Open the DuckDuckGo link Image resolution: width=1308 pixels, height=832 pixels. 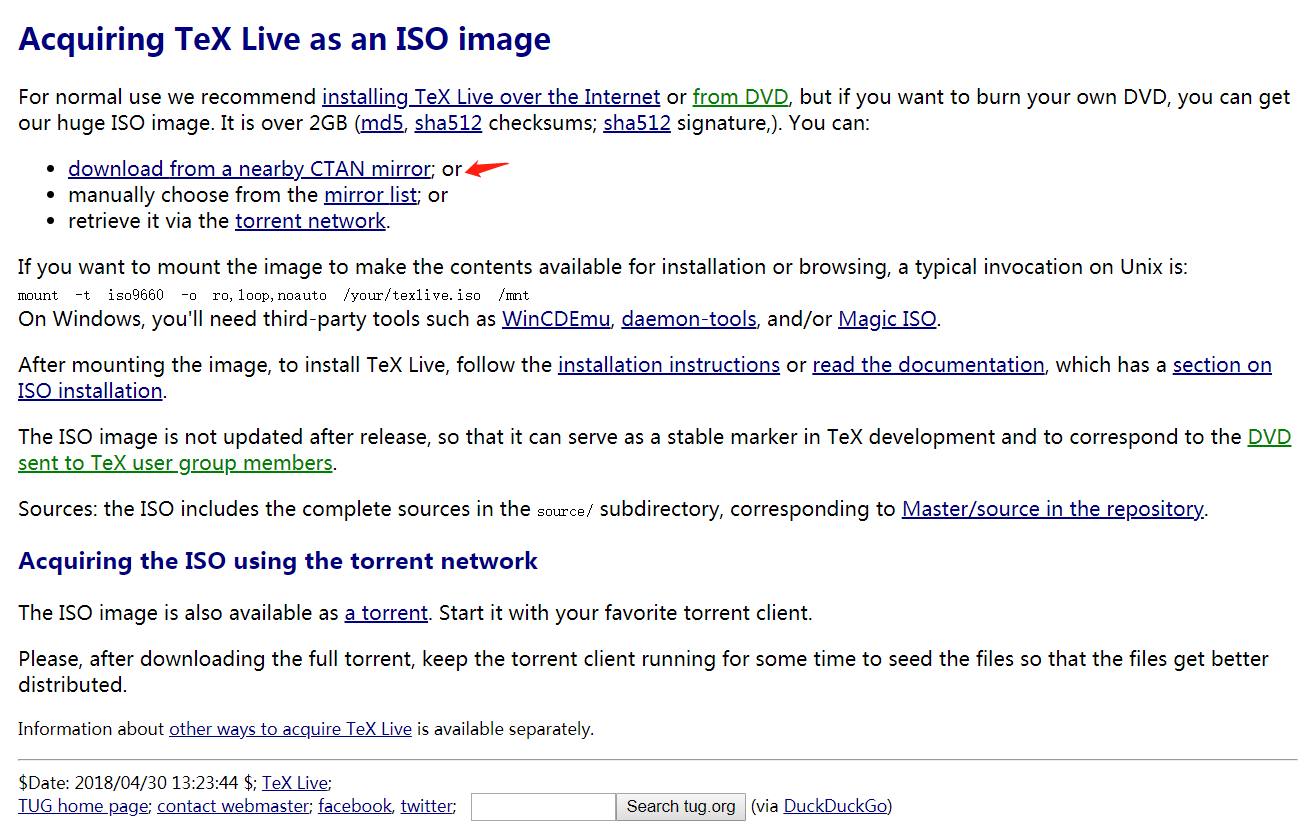click(835, 806)
